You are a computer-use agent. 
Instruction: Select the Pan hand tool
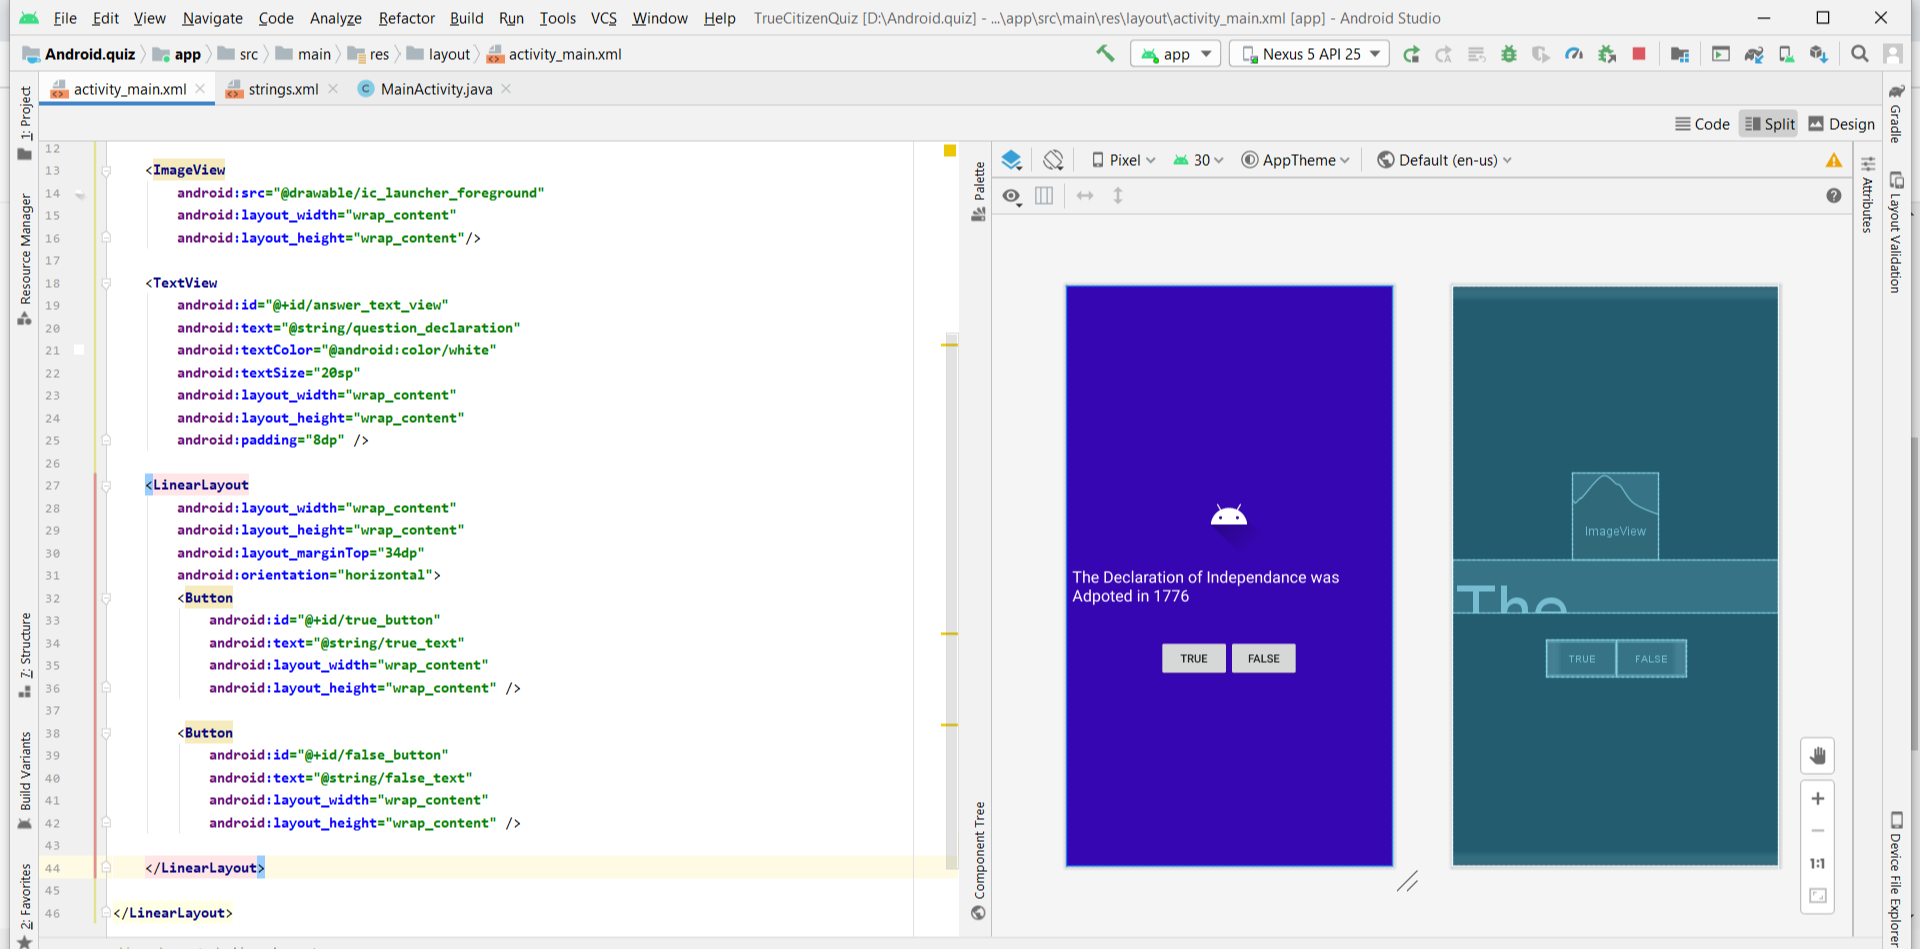(x=1818, y=756)
